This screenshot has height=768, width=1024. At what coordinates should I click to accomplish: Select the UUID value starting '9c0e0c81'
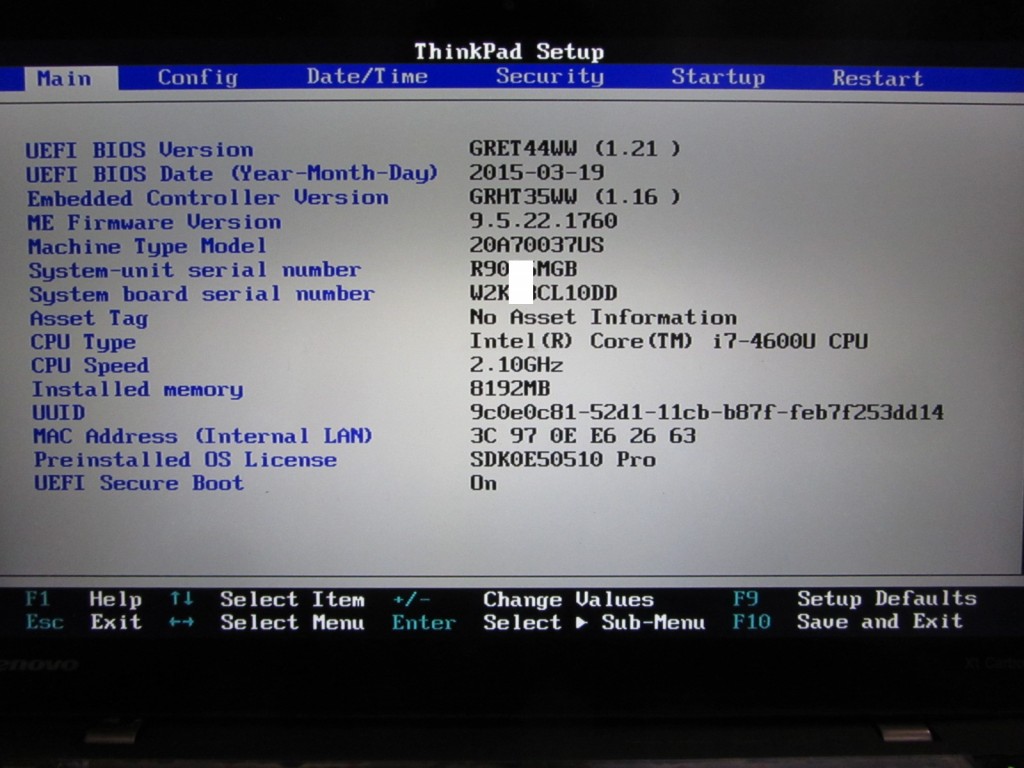pyautogui.click(x=707, y=412)
